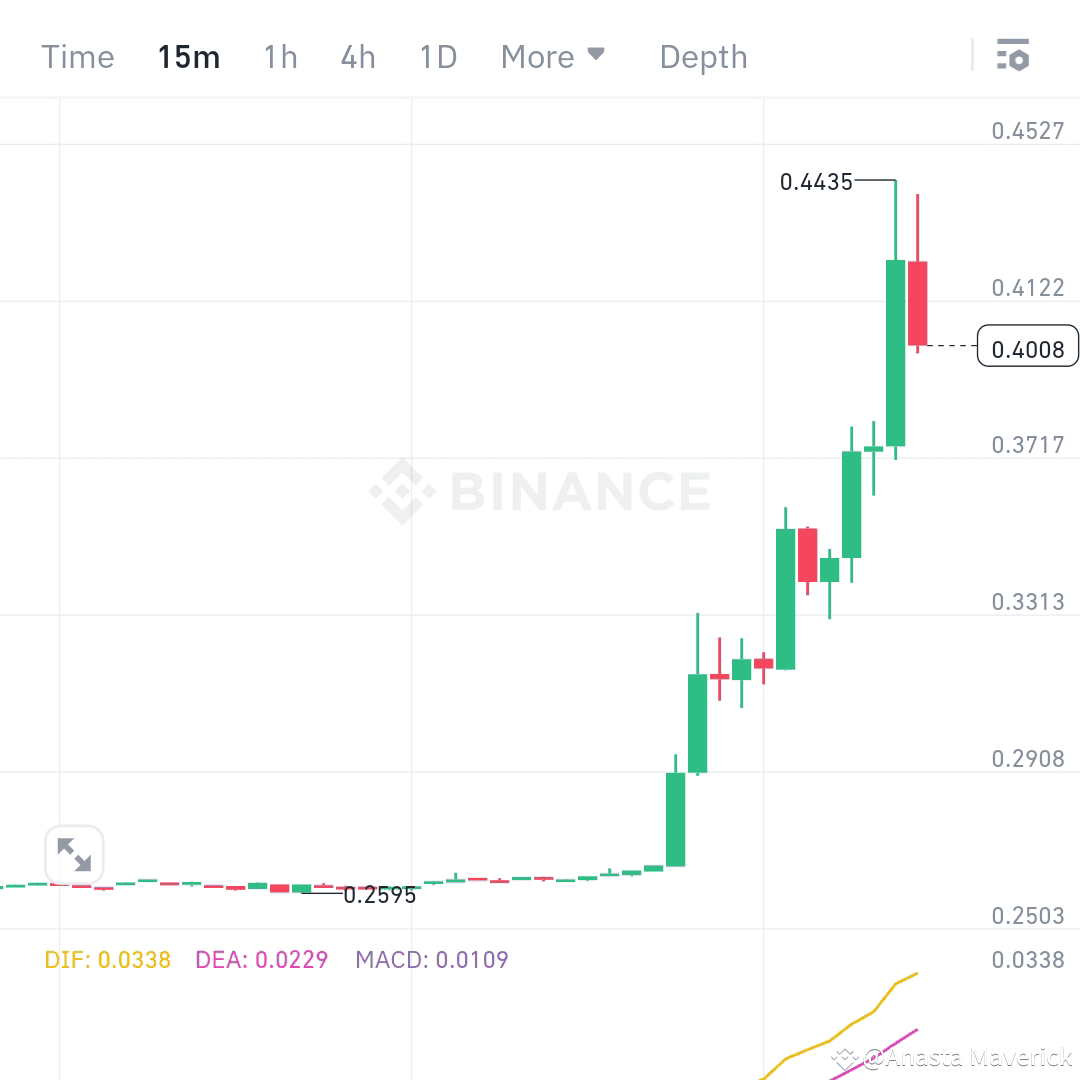Click the current price label 0.4008
The image size is (1080, 1080).
pyautogui.click(x=1028, y=345)
